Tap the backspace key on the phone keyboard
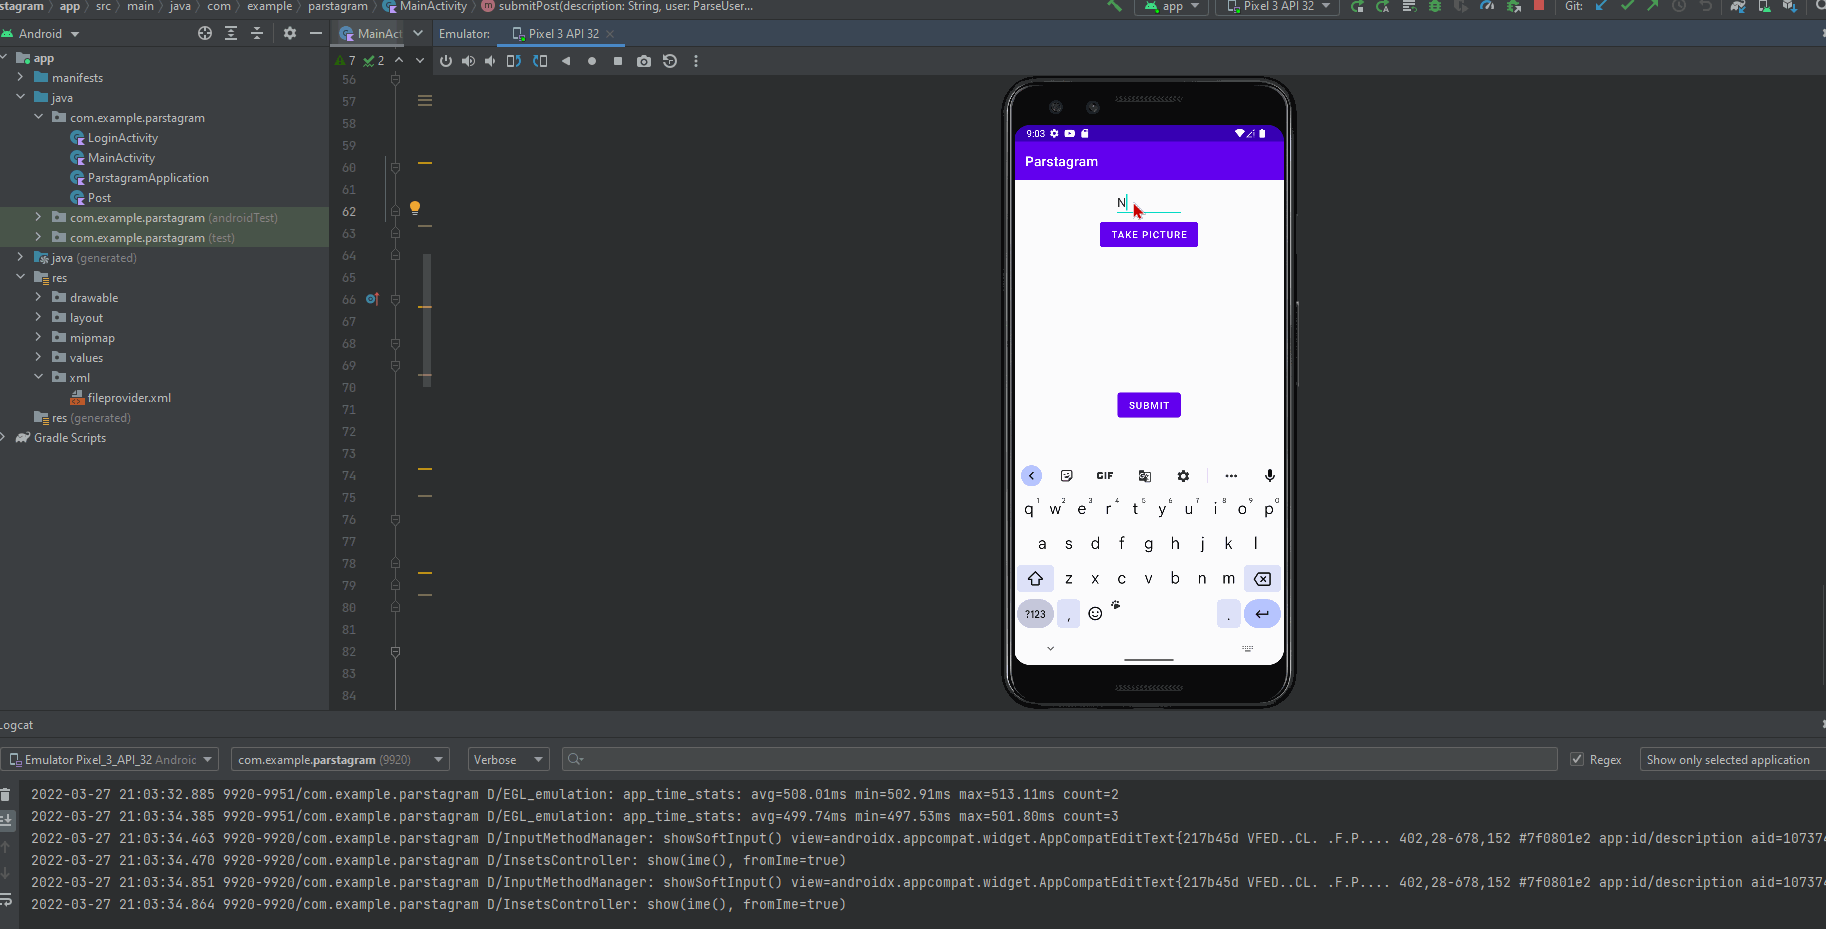This screenshot has height=929, width=1826. [x=1263, y=579]
